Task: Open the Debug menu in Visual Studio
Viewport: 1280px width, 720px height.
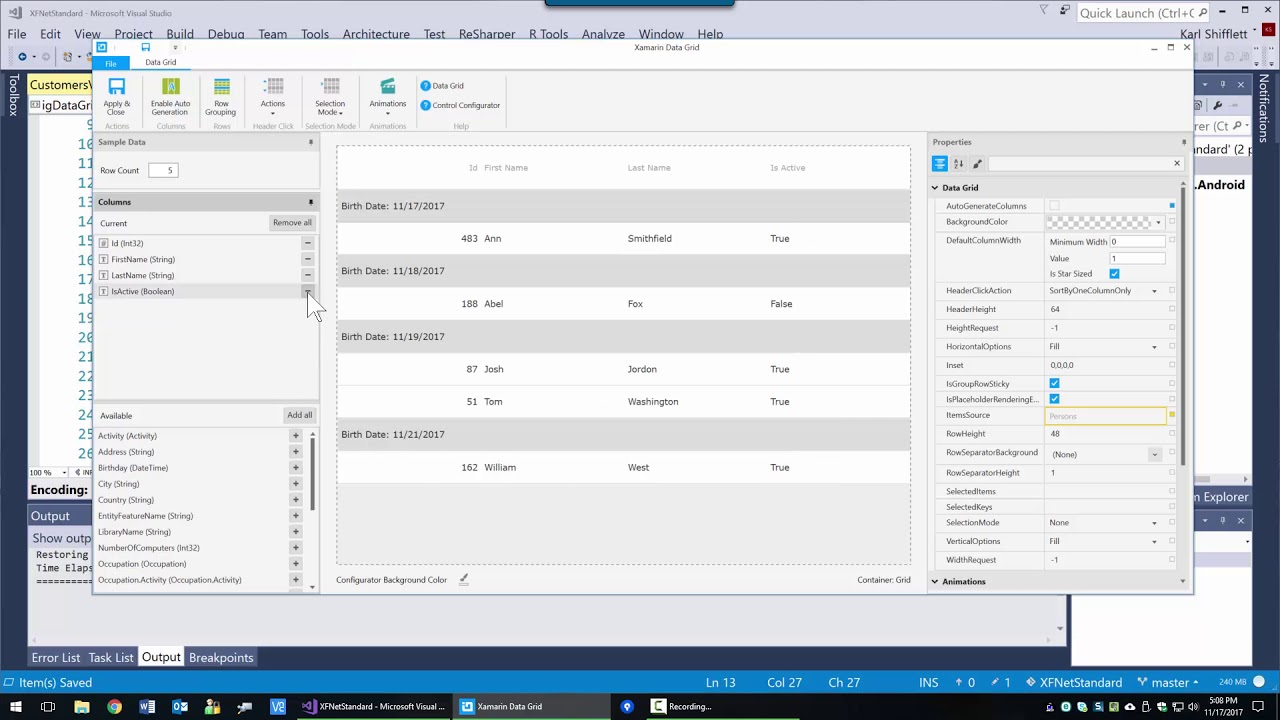Action: pyautogui.click(x=226, y=34)
